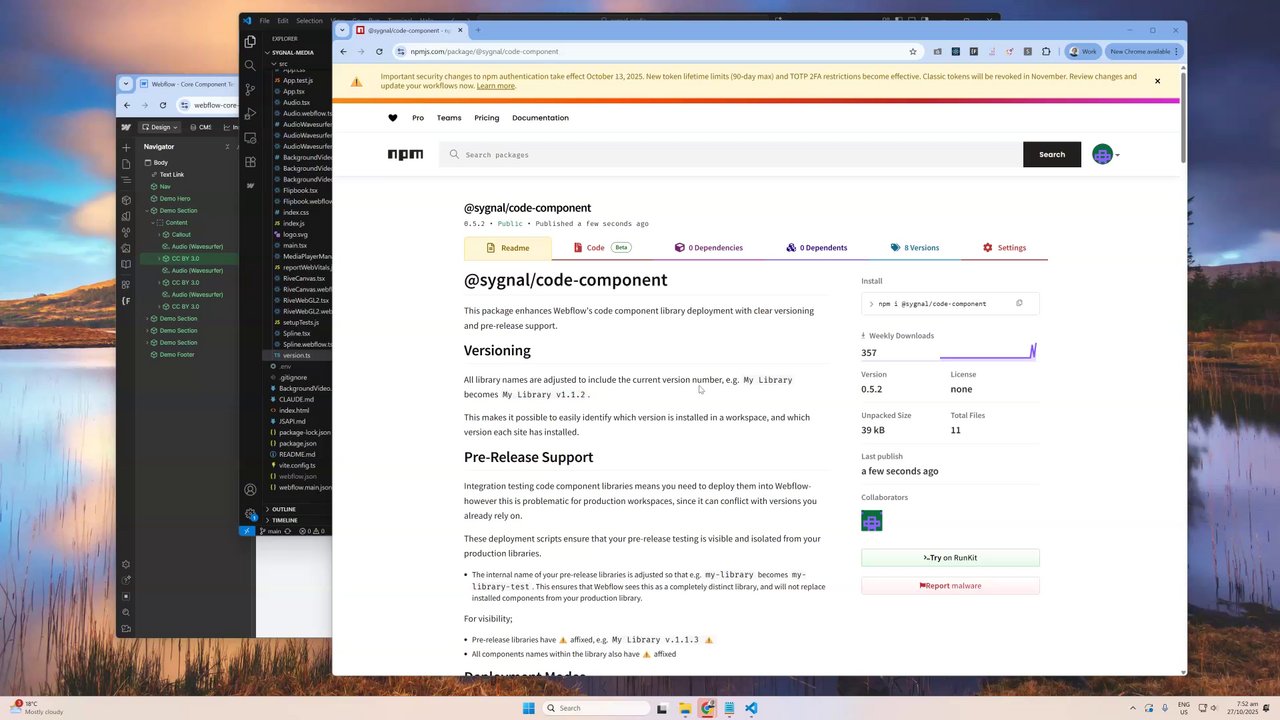Expand OUTLINE section in VS Code
This screenshot has height=720, width=1280.
coord(282,509)
